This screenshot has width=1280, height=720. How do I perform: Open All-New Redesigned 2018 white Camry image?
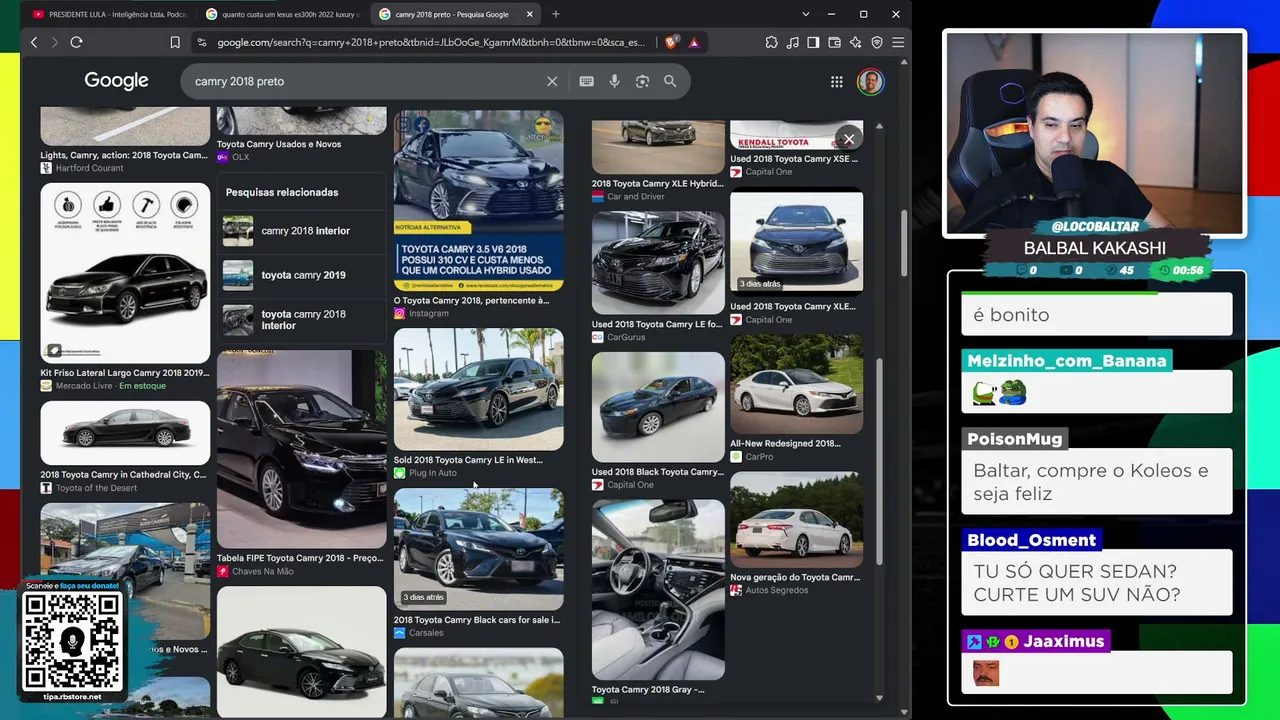796,384
